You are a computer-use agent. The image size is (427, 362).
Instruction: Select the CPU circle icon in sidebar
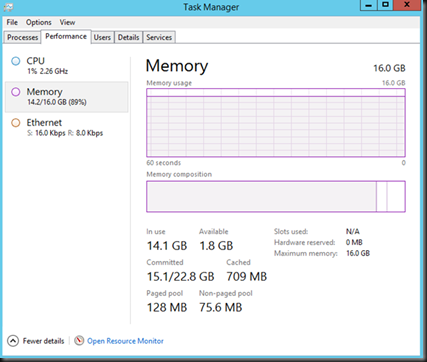(16, 61)
